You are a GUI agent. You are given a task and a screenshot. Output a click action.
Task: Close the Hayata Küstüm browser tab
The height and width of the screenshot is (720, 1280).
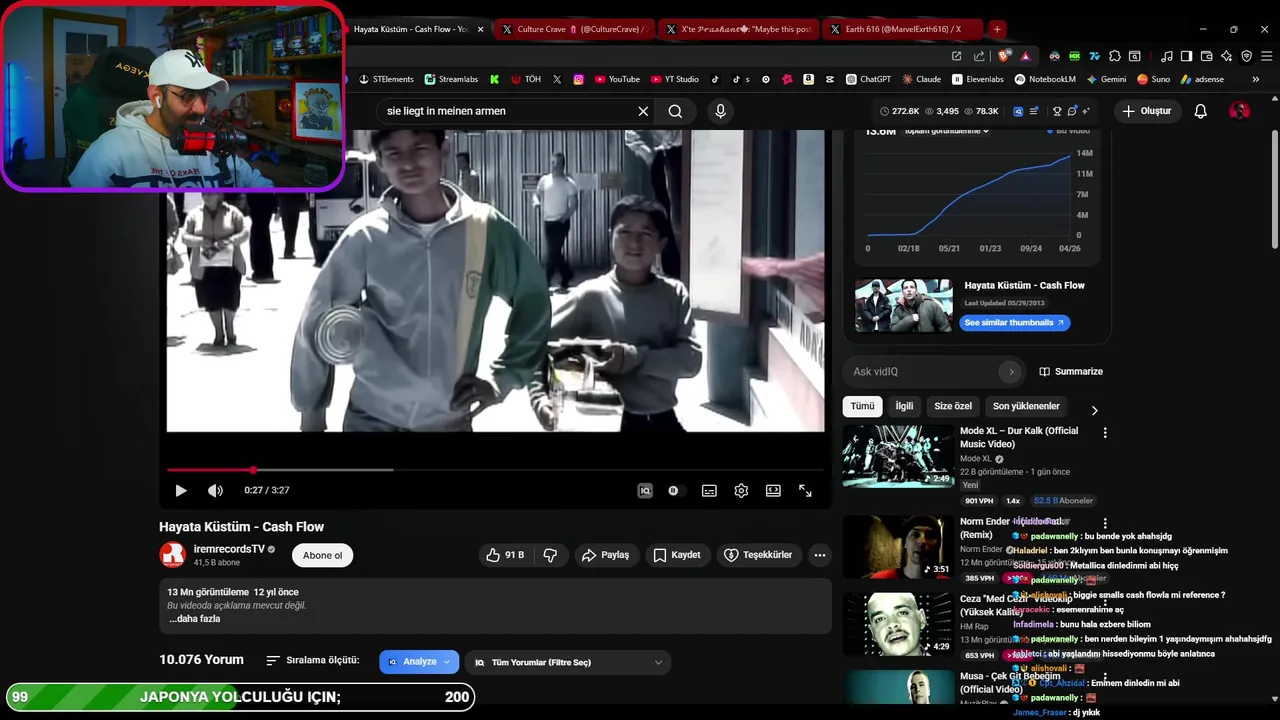point(481,29)
